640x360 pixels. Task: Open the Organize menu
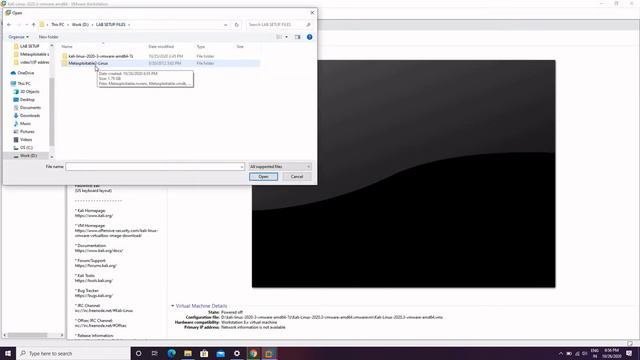pos(19,37)
